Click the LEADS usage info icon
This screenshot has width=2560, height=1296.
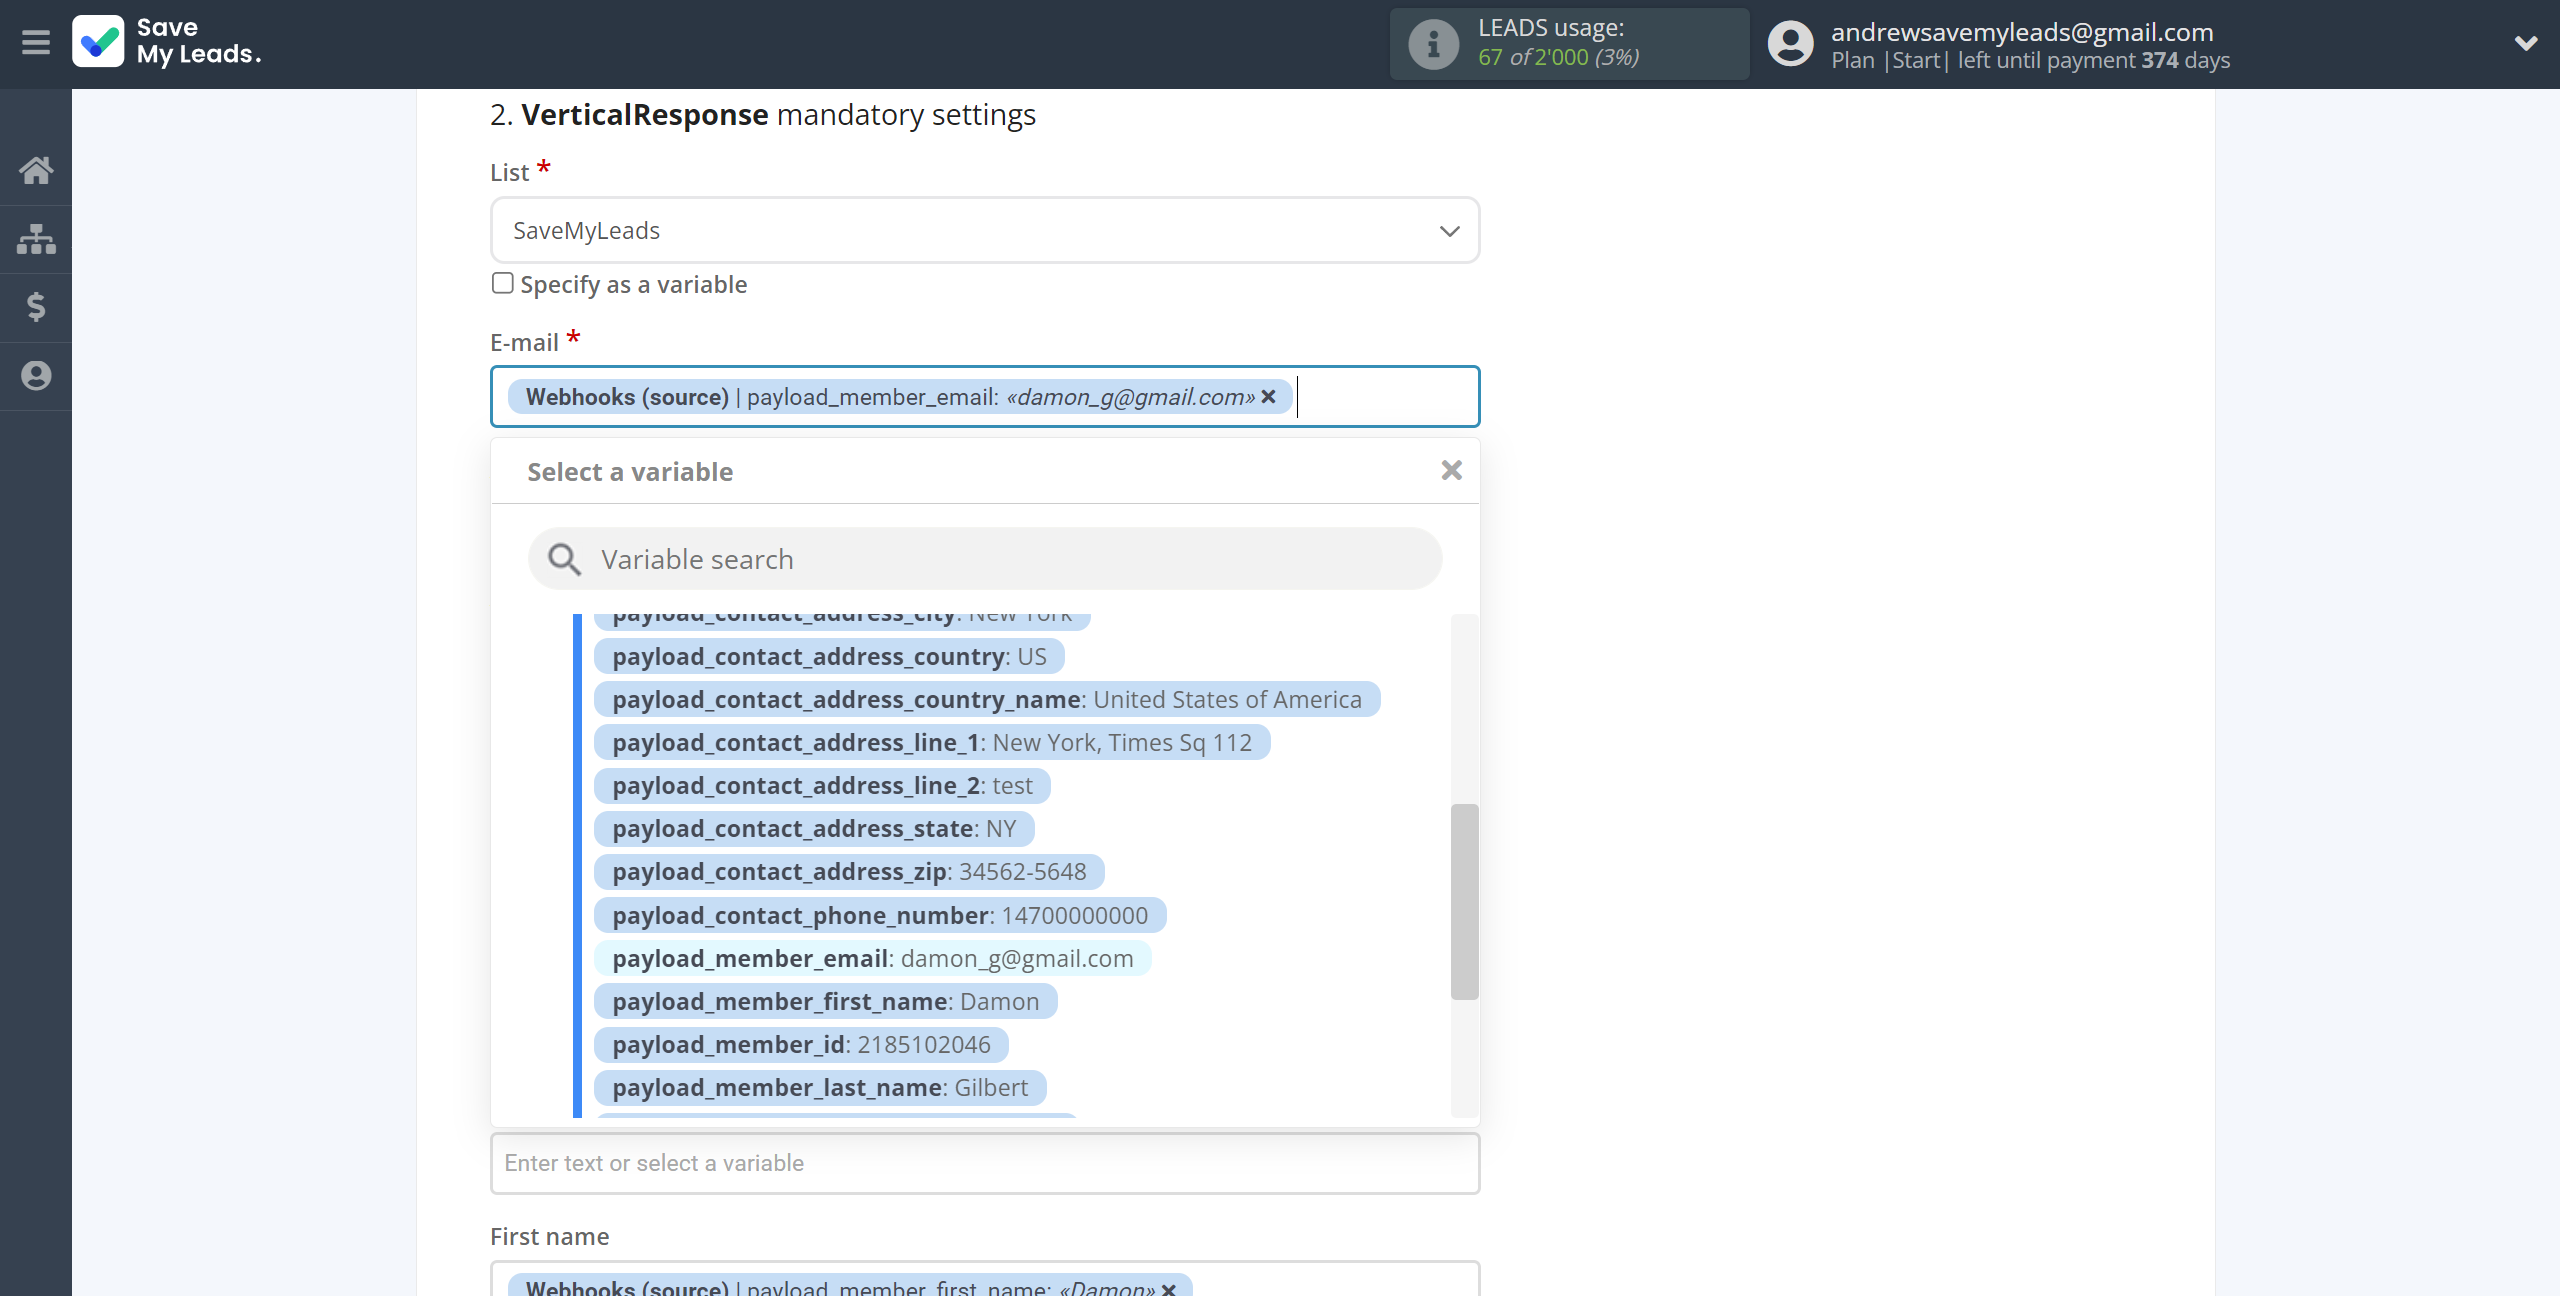(1433, 44)
